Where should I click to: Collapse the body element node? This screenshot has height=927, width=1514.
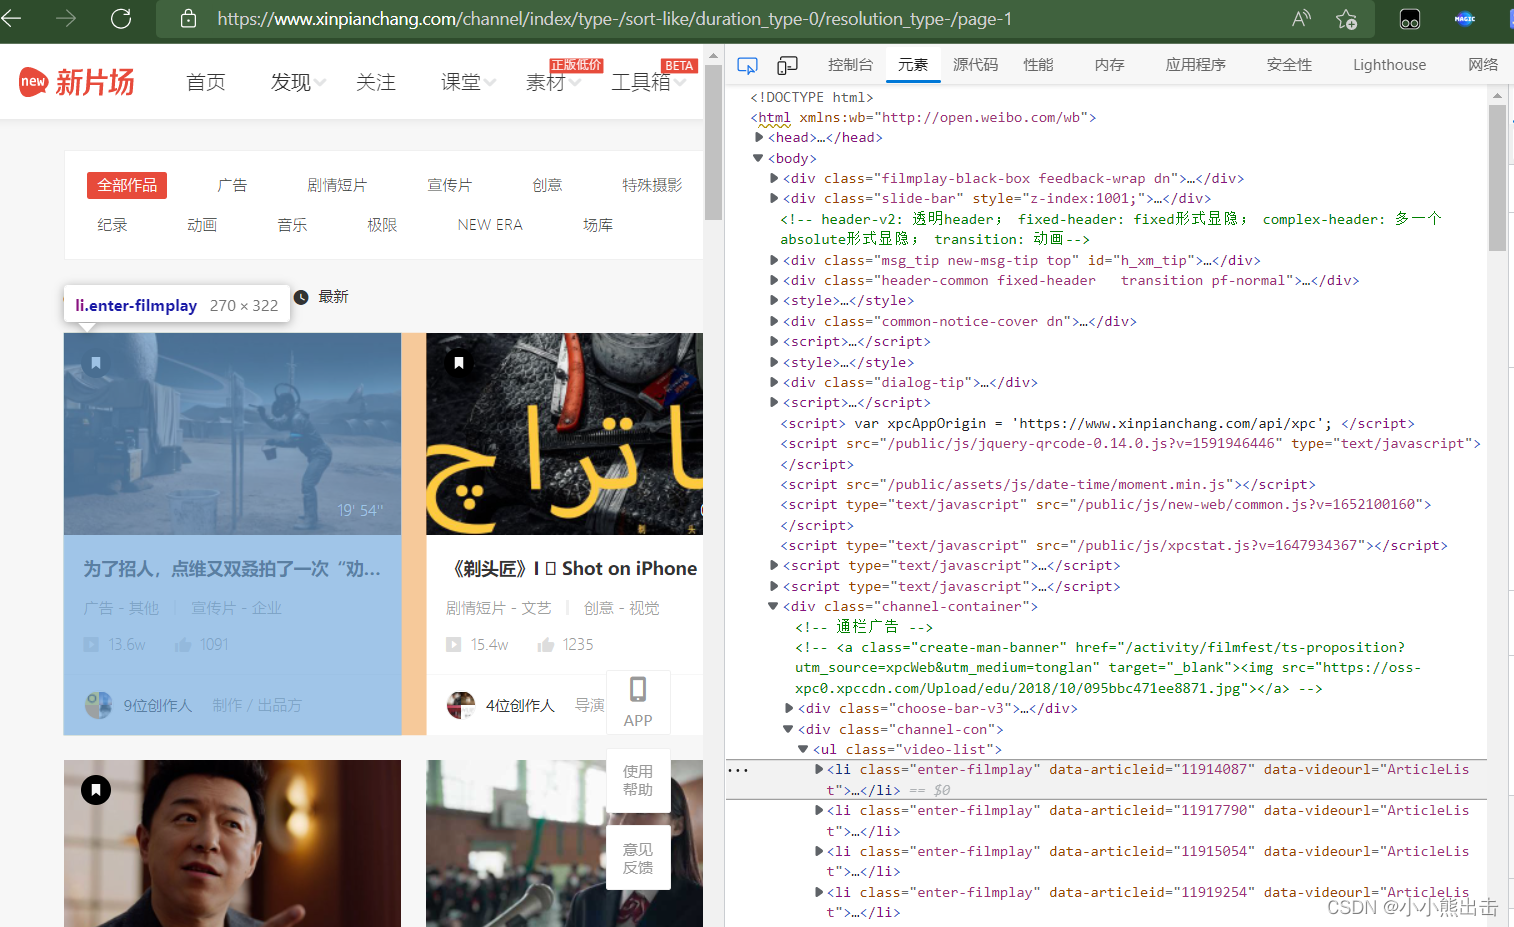pos(758,158)
